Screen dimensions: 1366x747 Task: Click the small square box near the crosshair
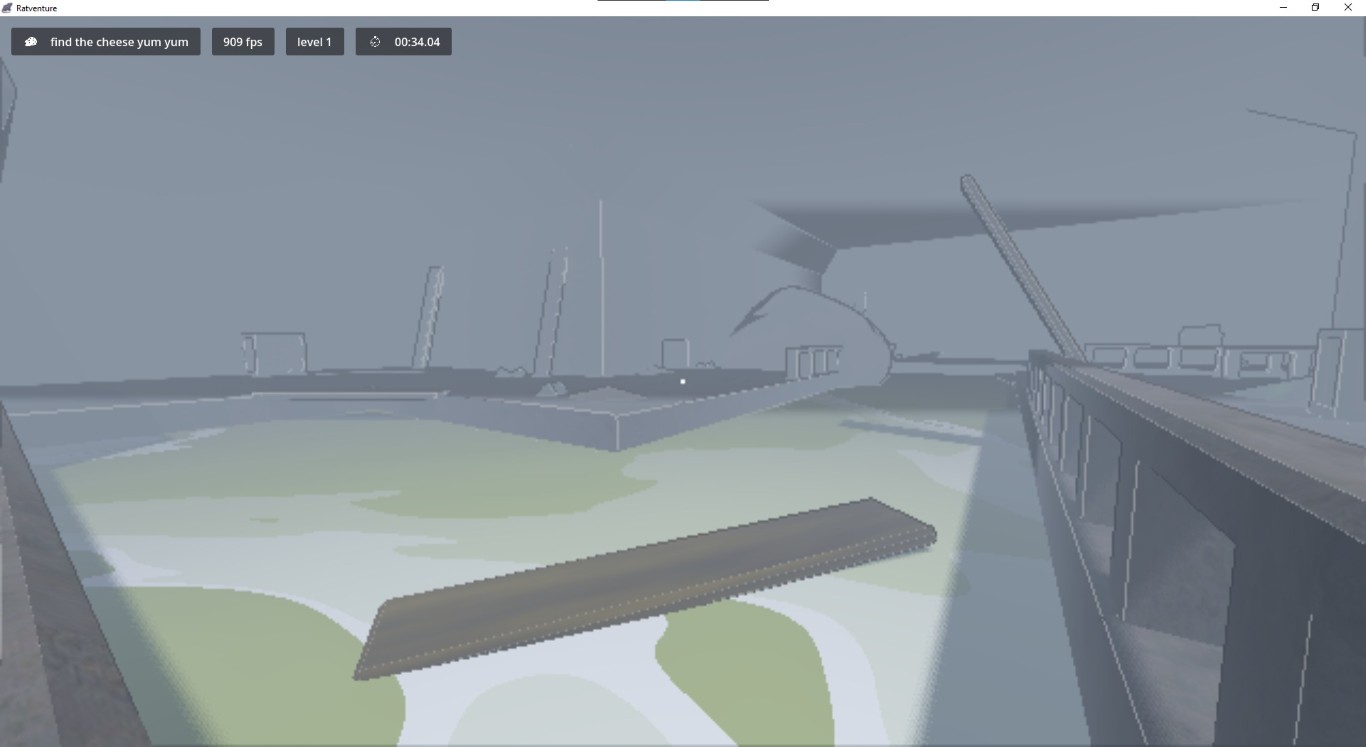click(x=675, y=353)
